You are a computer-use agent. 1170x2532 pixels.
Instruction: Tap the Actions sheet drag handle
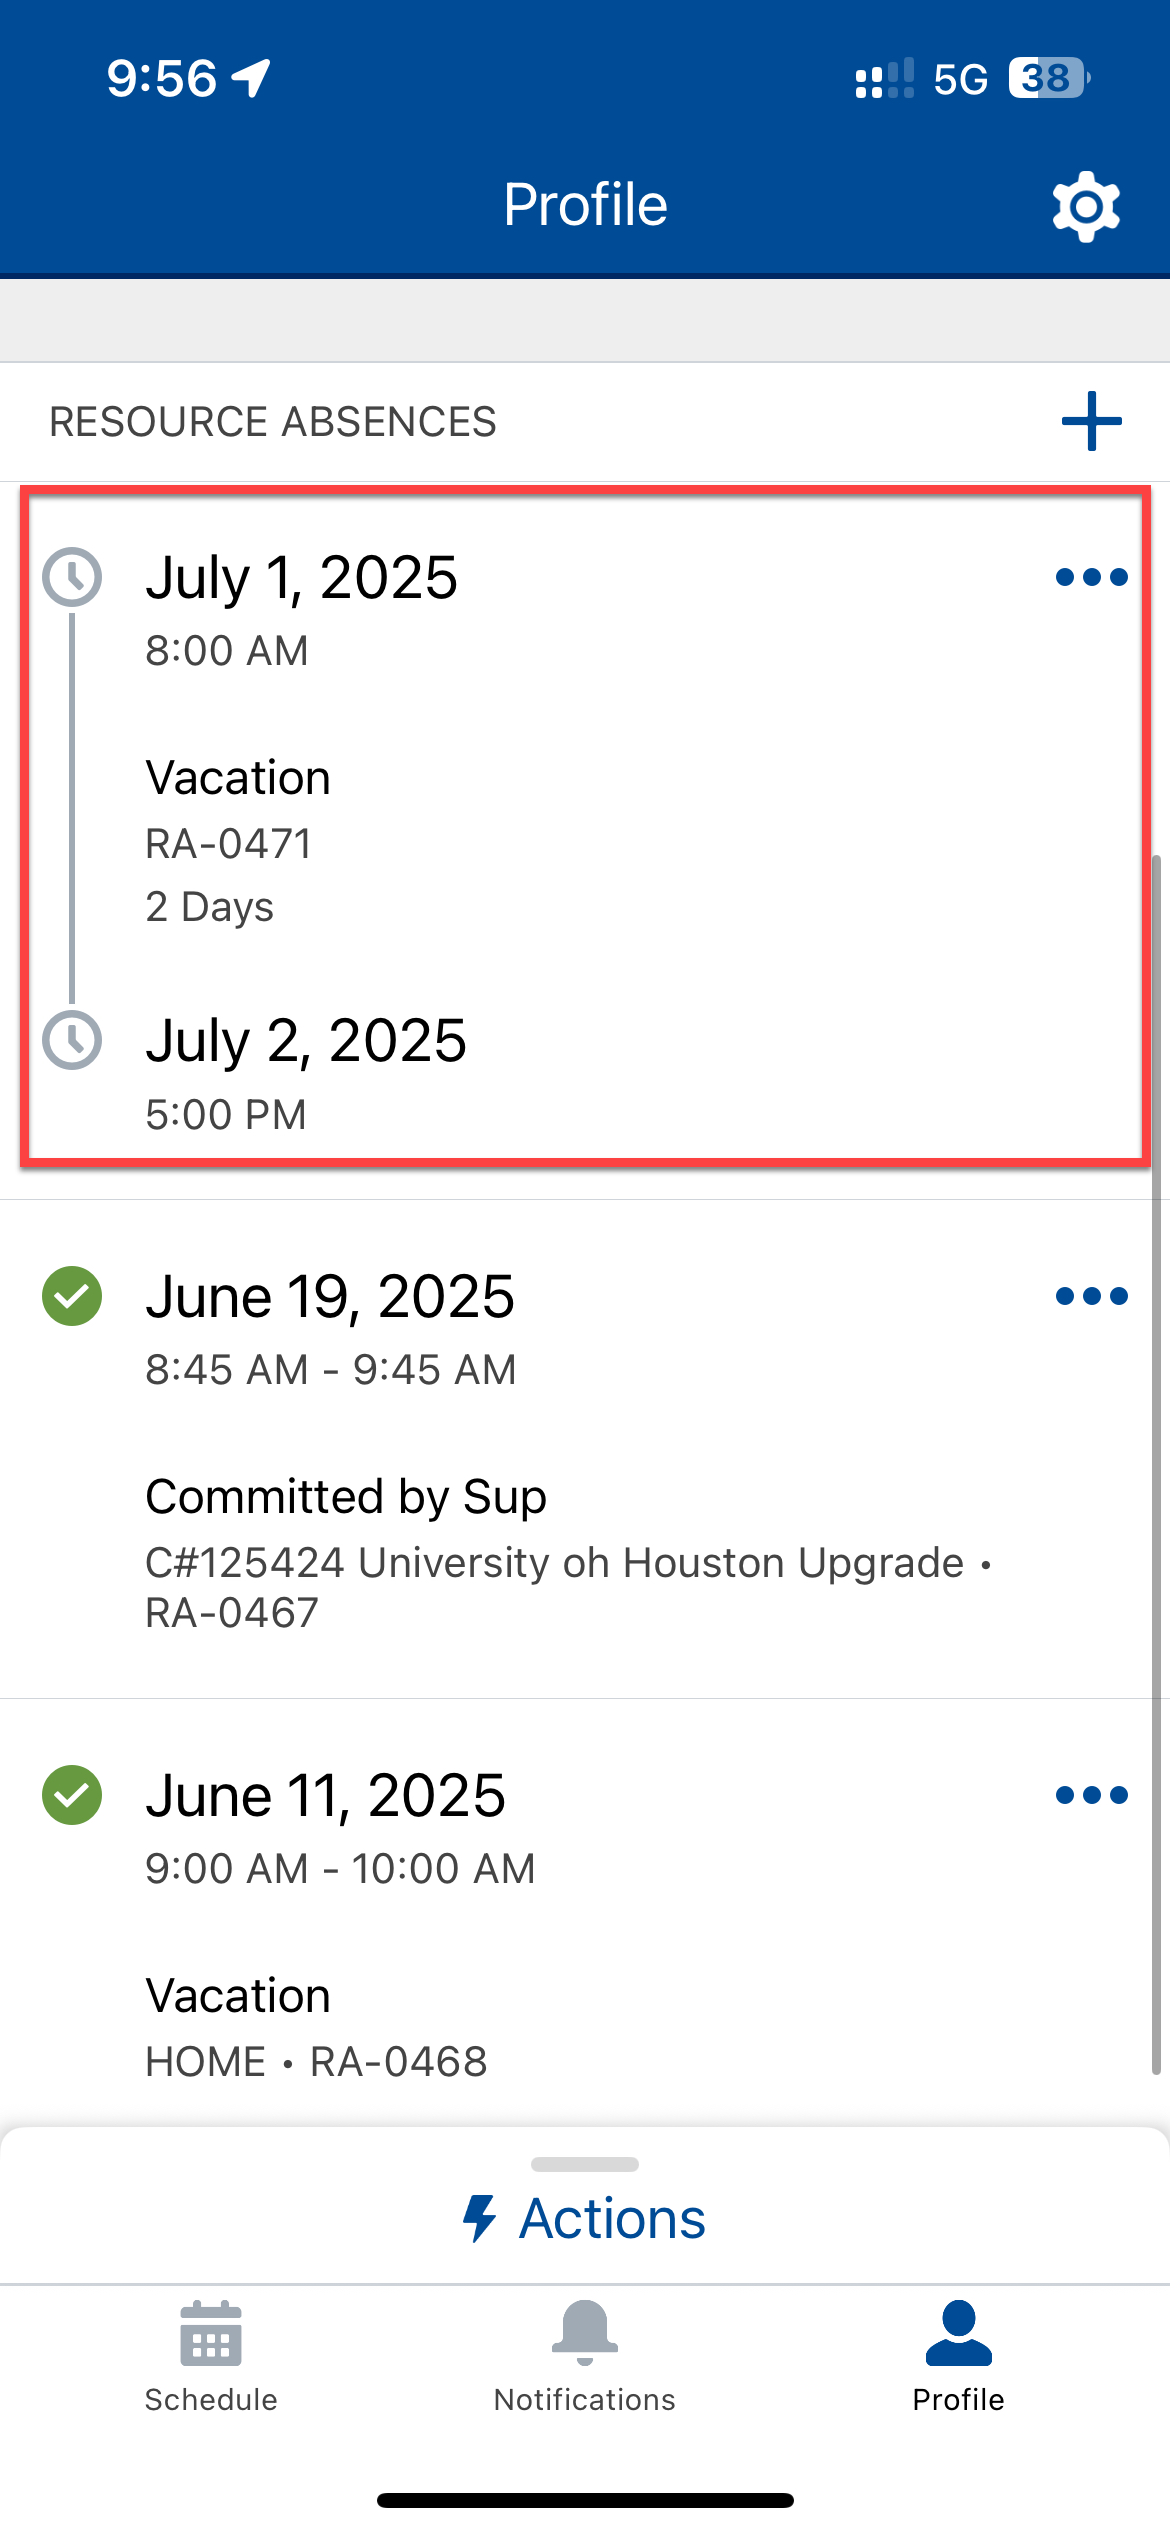coord(585,2164)
